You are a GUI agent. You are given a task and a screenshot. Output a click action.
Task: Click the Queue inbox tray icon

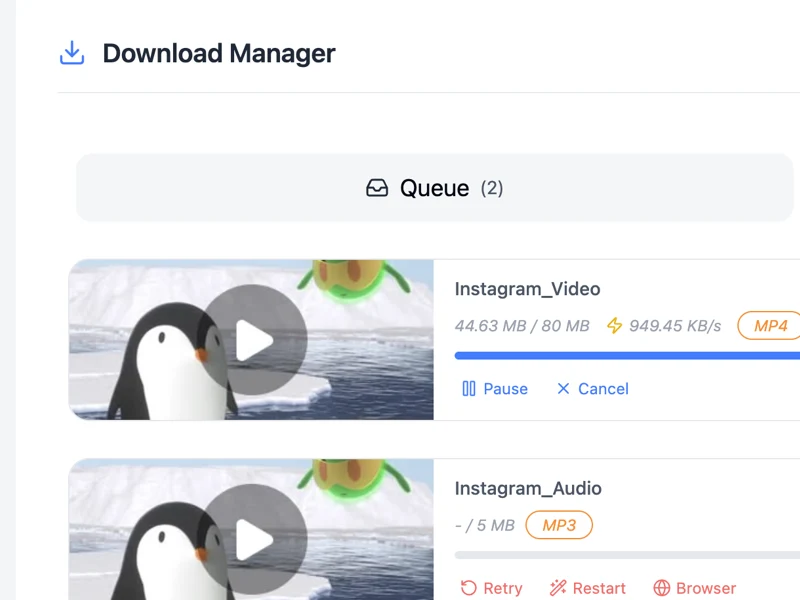point(377,188)
